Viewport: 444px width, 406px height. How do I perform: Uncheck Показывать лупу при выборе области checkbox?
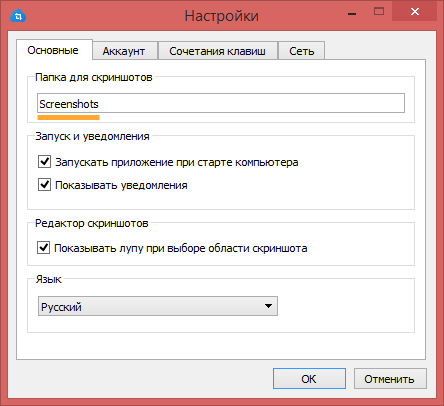coord(44,248)
